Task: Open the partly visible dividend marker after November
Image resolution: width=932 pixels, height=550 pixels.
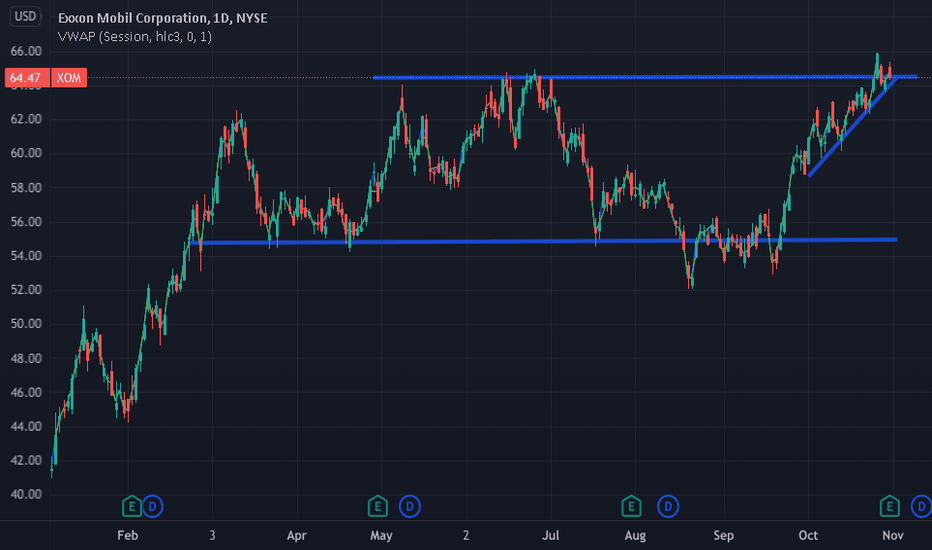Action: pos(922,507)
